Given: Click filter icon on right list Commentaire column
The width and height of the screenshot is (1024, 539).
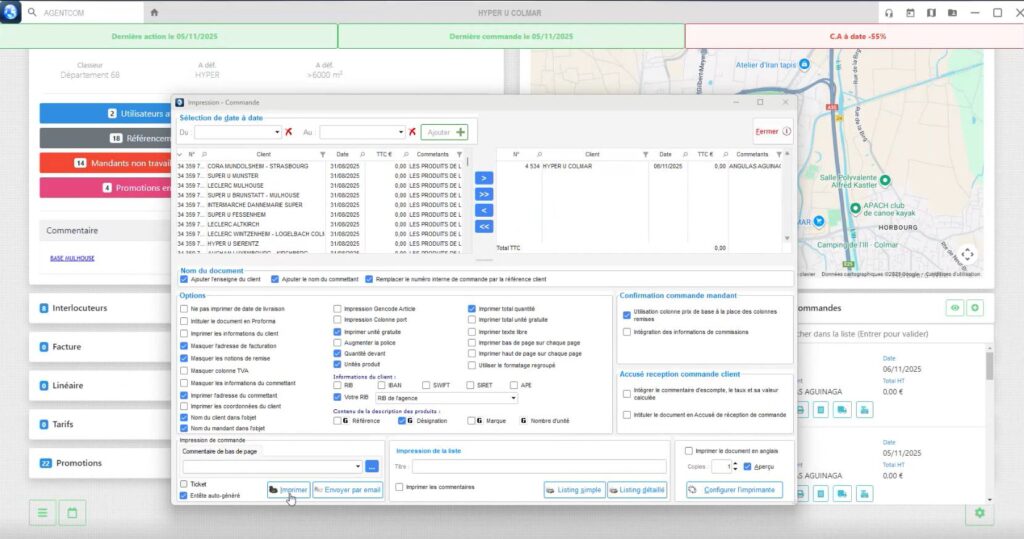Looking at the screenshot, I should (x=779, y=155).
